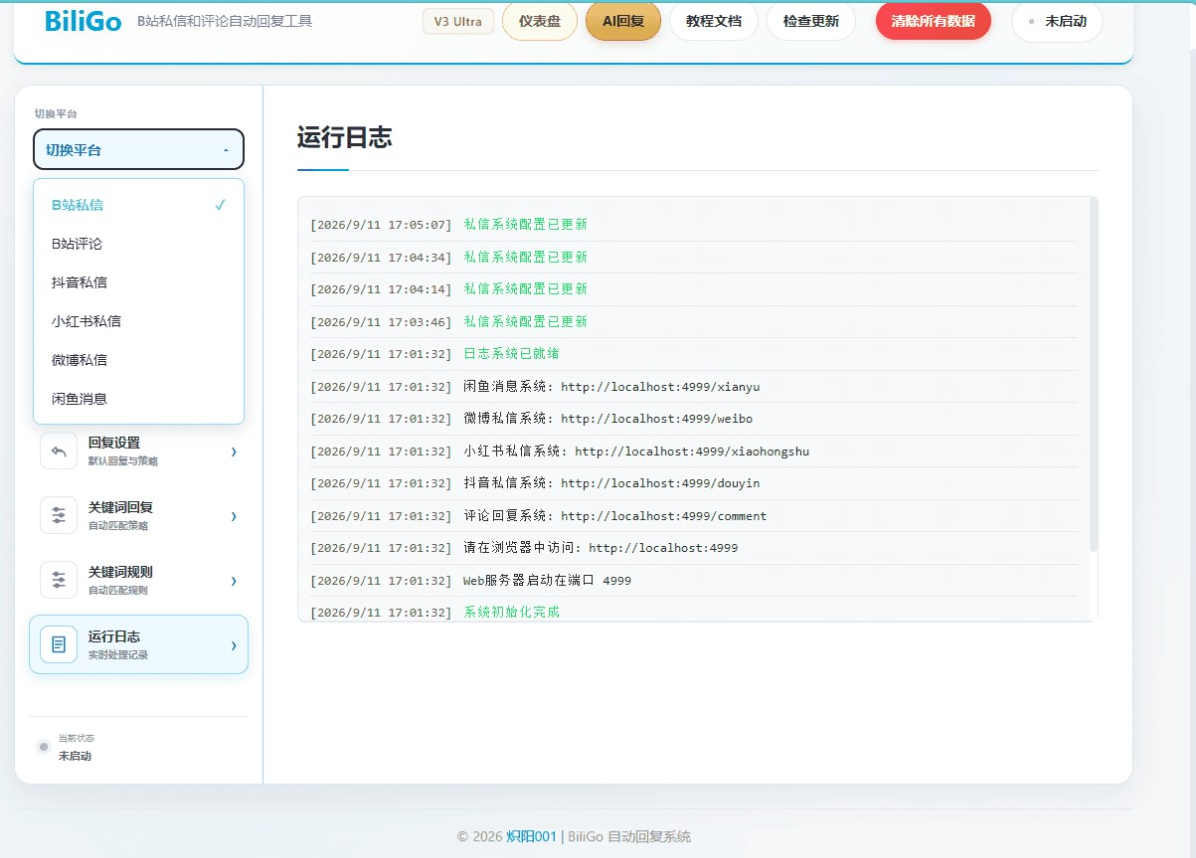
Task: Select B站评论 from platform list
Action: click(138, 243)
